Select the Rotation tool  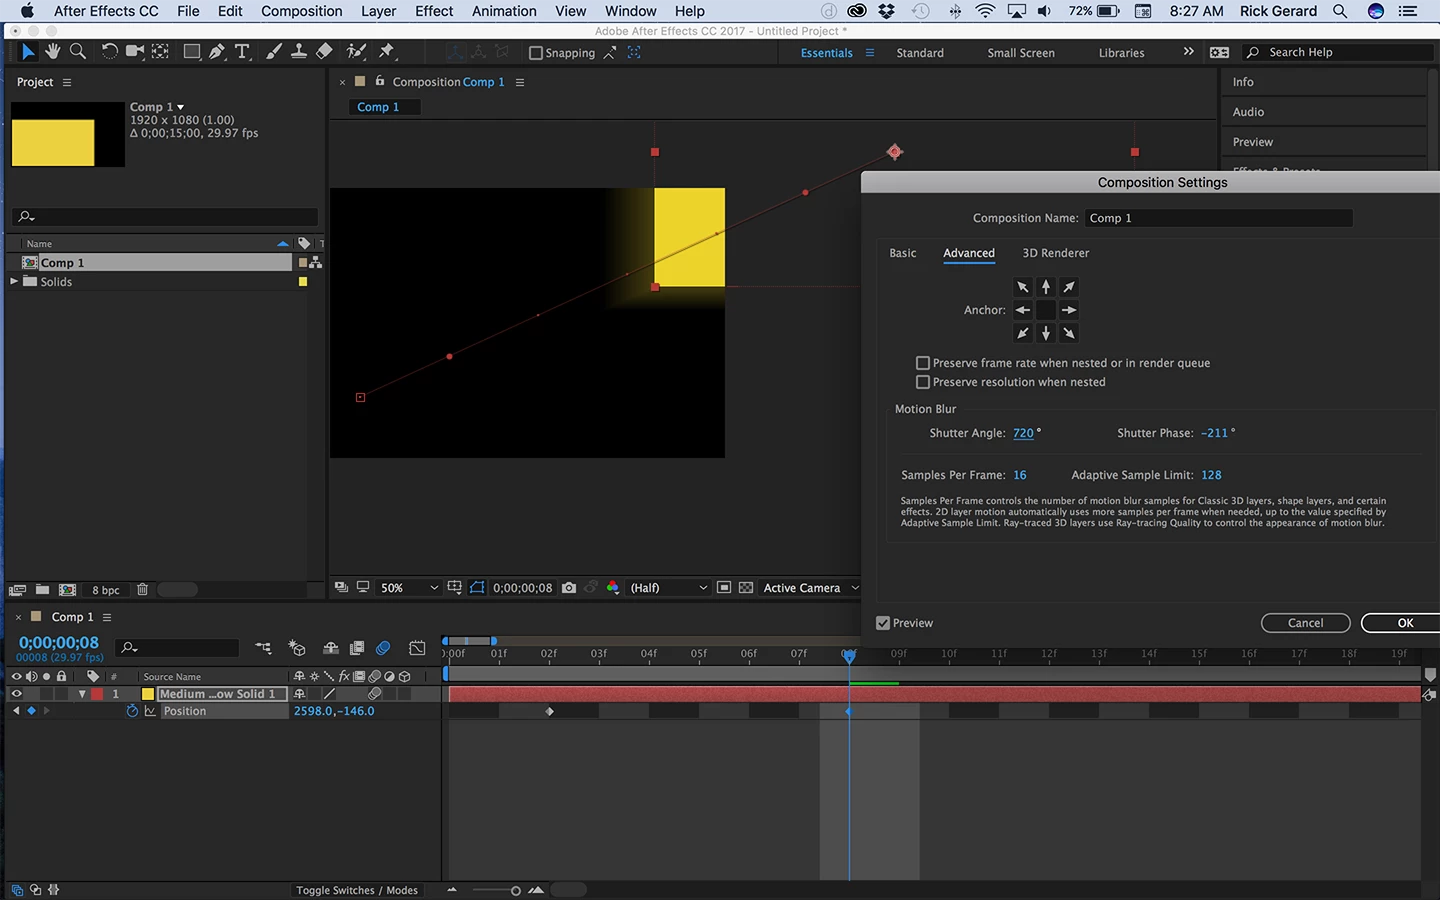109,52
